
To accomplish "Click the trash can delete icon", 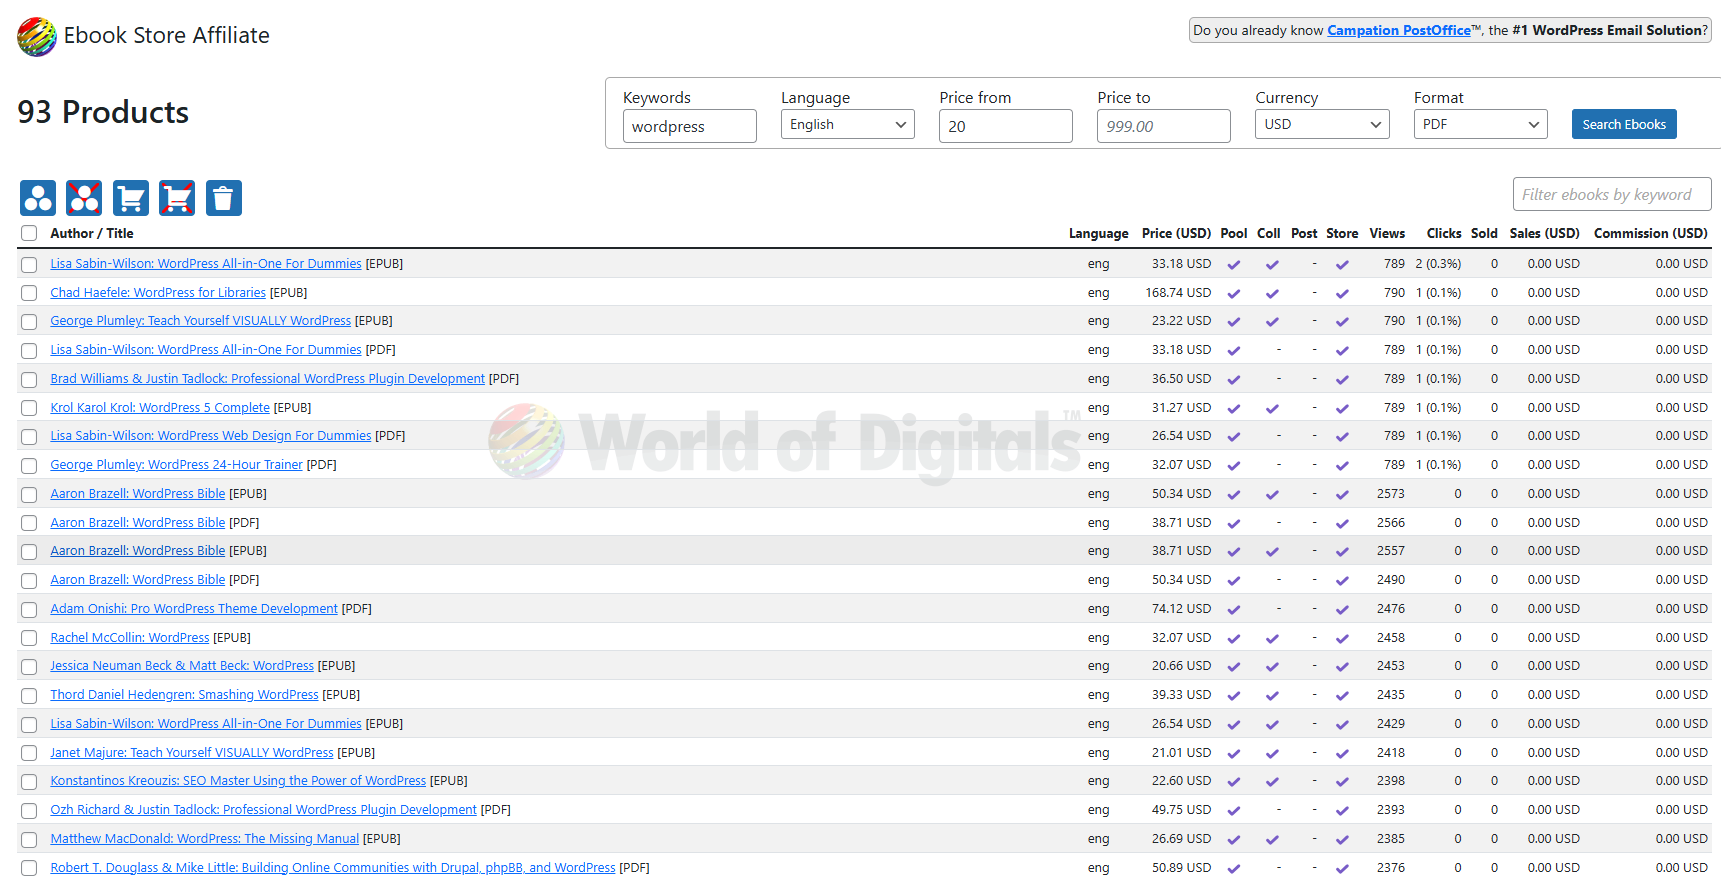I will pos(224,198).
